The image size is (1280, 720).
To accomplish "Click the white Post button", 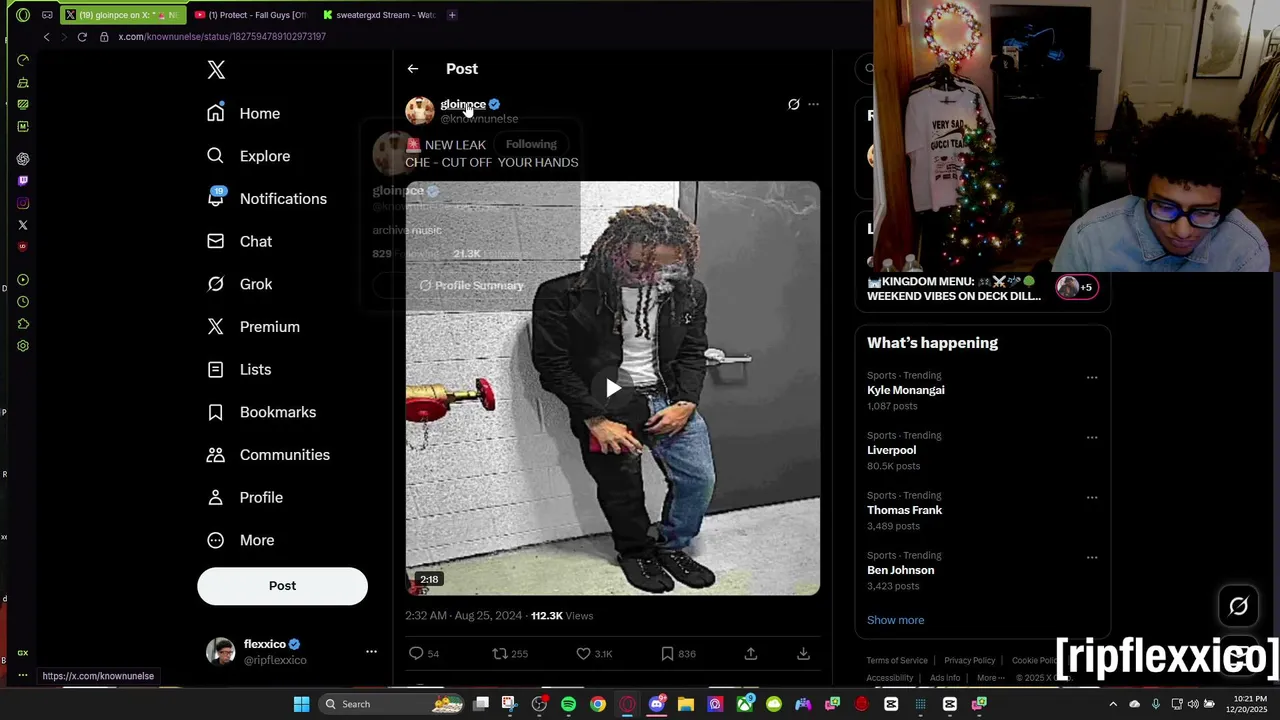I will pos(282,586).
